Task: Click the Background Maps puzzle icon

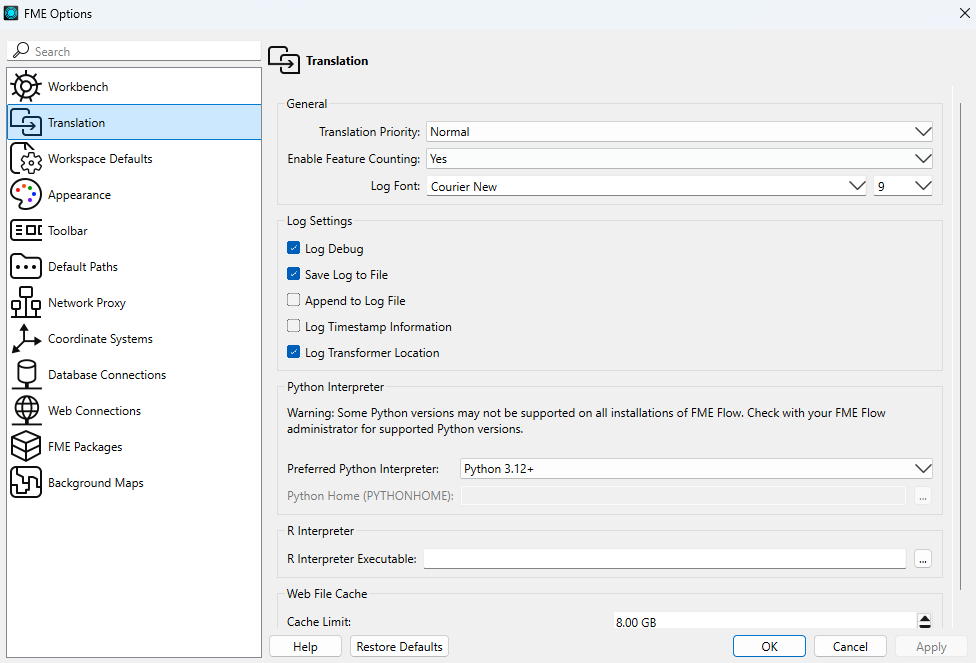Action: [x=26, y=483]
